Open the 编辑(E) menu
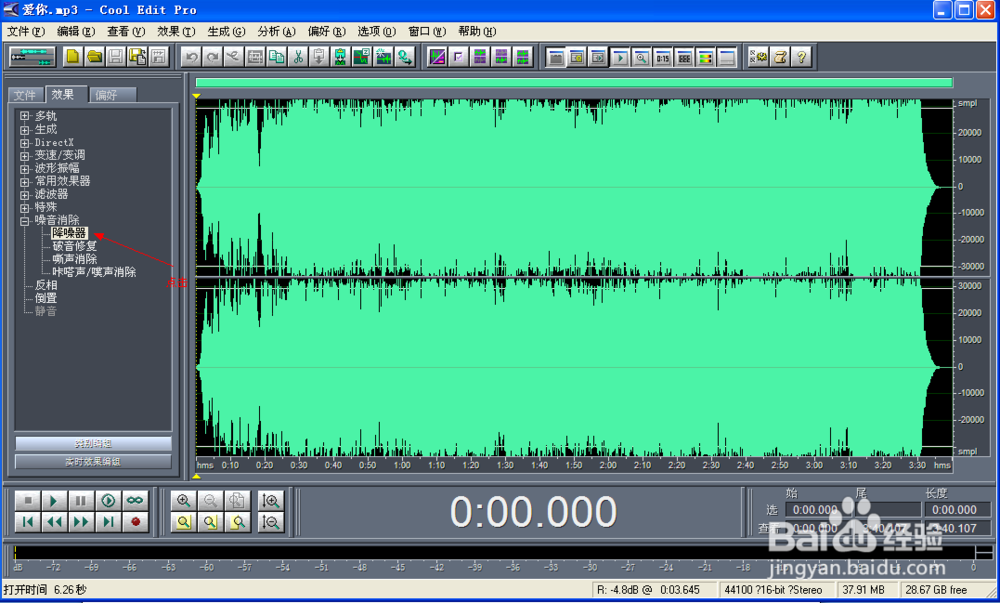 (x=76, y=31)
